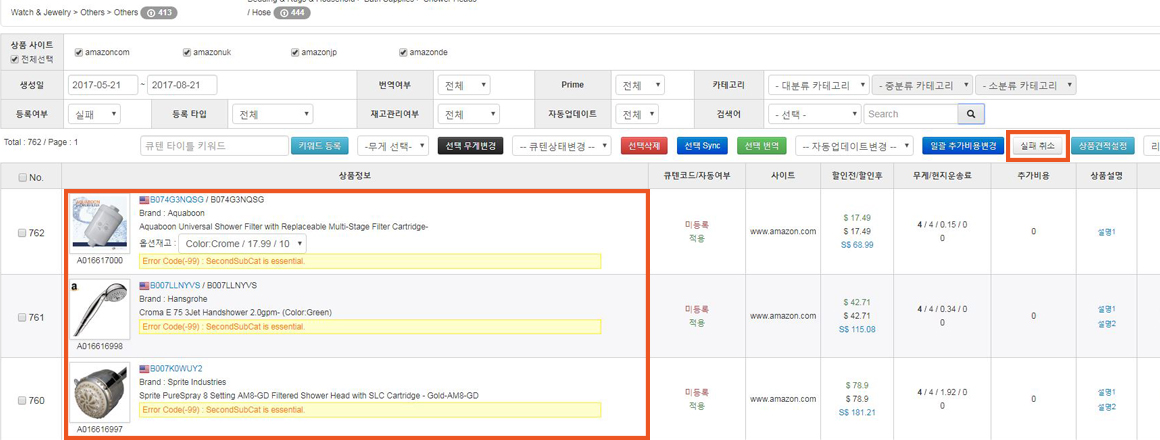
Task: Open 설명2 link in row 761
Action: pyautogui.click(x=1106, y=324)
